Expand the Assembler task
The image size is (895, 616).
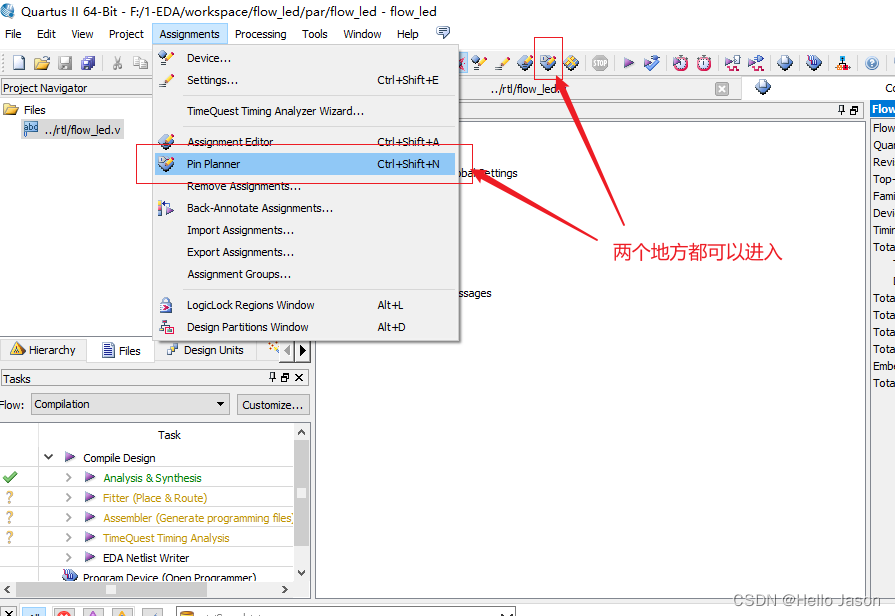(68, 517)
